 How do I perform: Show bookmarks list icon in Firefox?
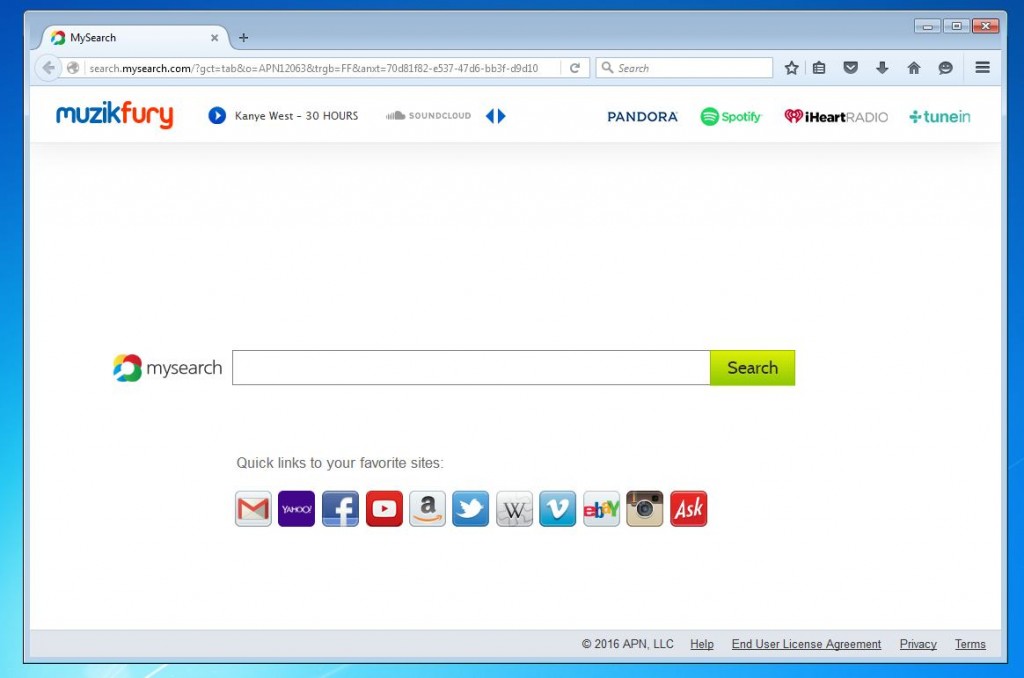coord(819,68)
